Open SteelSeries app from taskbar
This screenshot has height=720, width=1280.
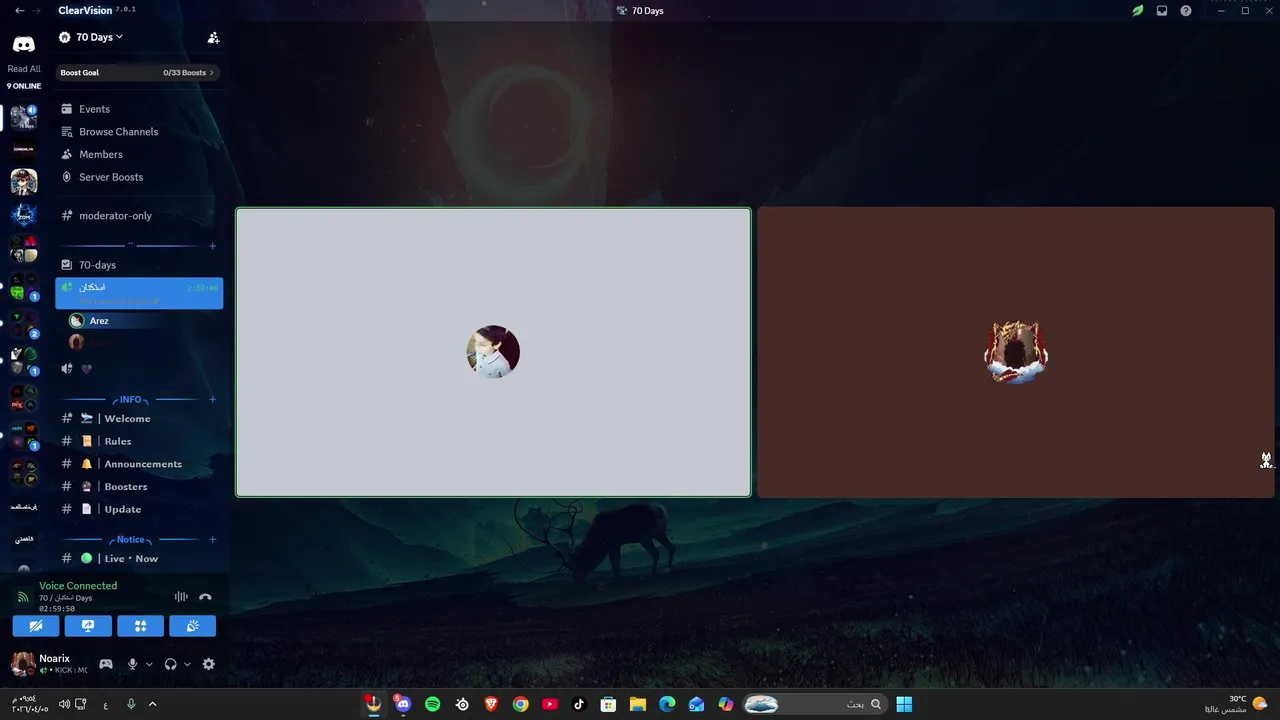click(x=462, y=704)
